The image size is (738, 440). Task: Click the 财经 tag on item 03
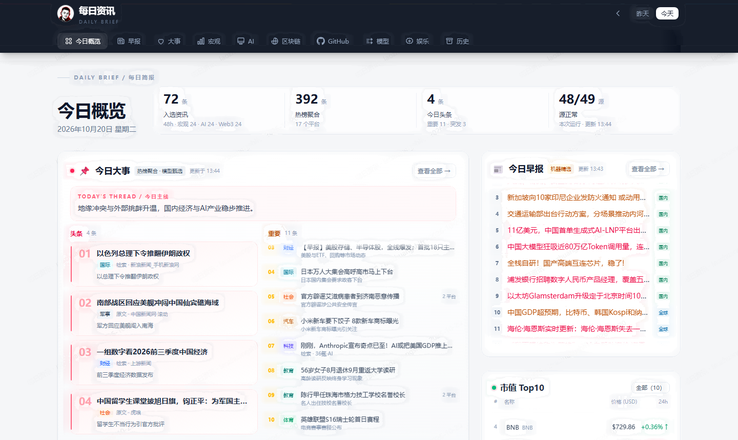coord(289,248)
